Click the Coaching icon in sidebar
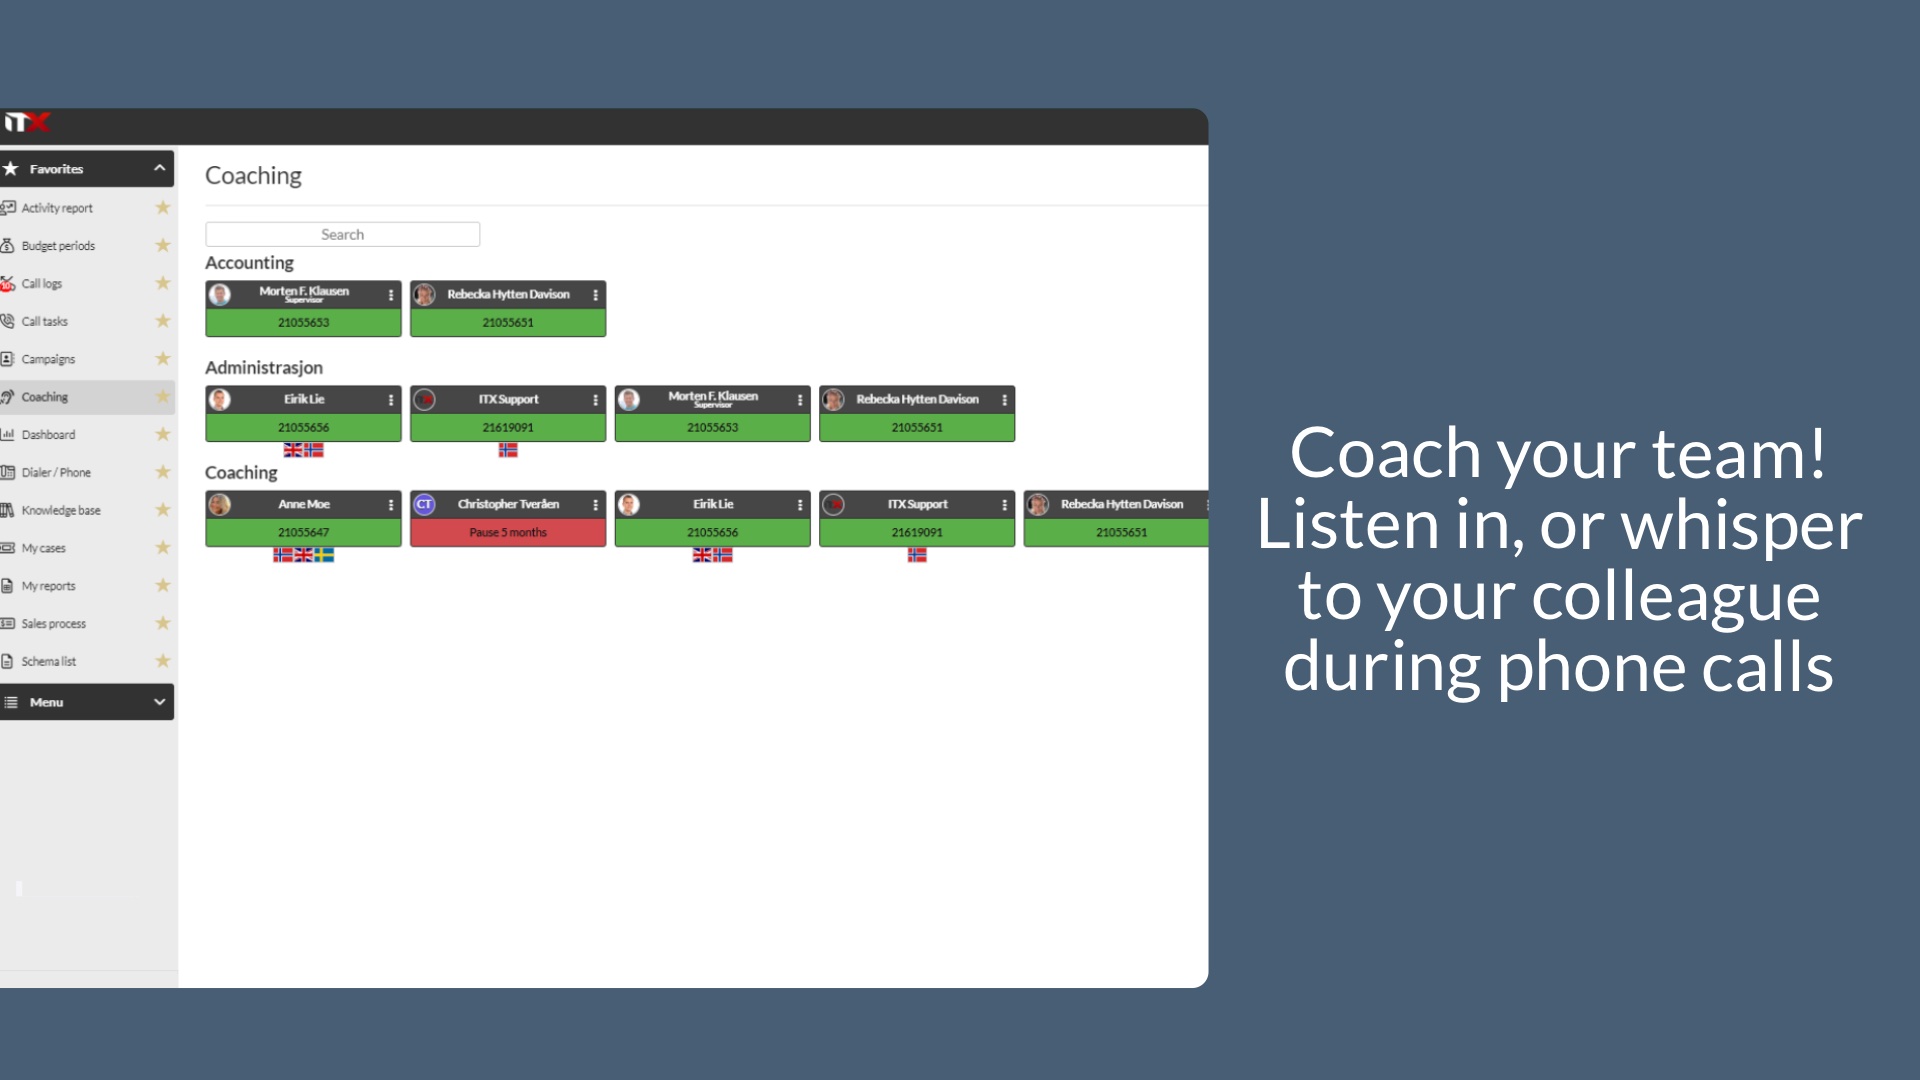1920x1080 pixels. tap(12, 396)
